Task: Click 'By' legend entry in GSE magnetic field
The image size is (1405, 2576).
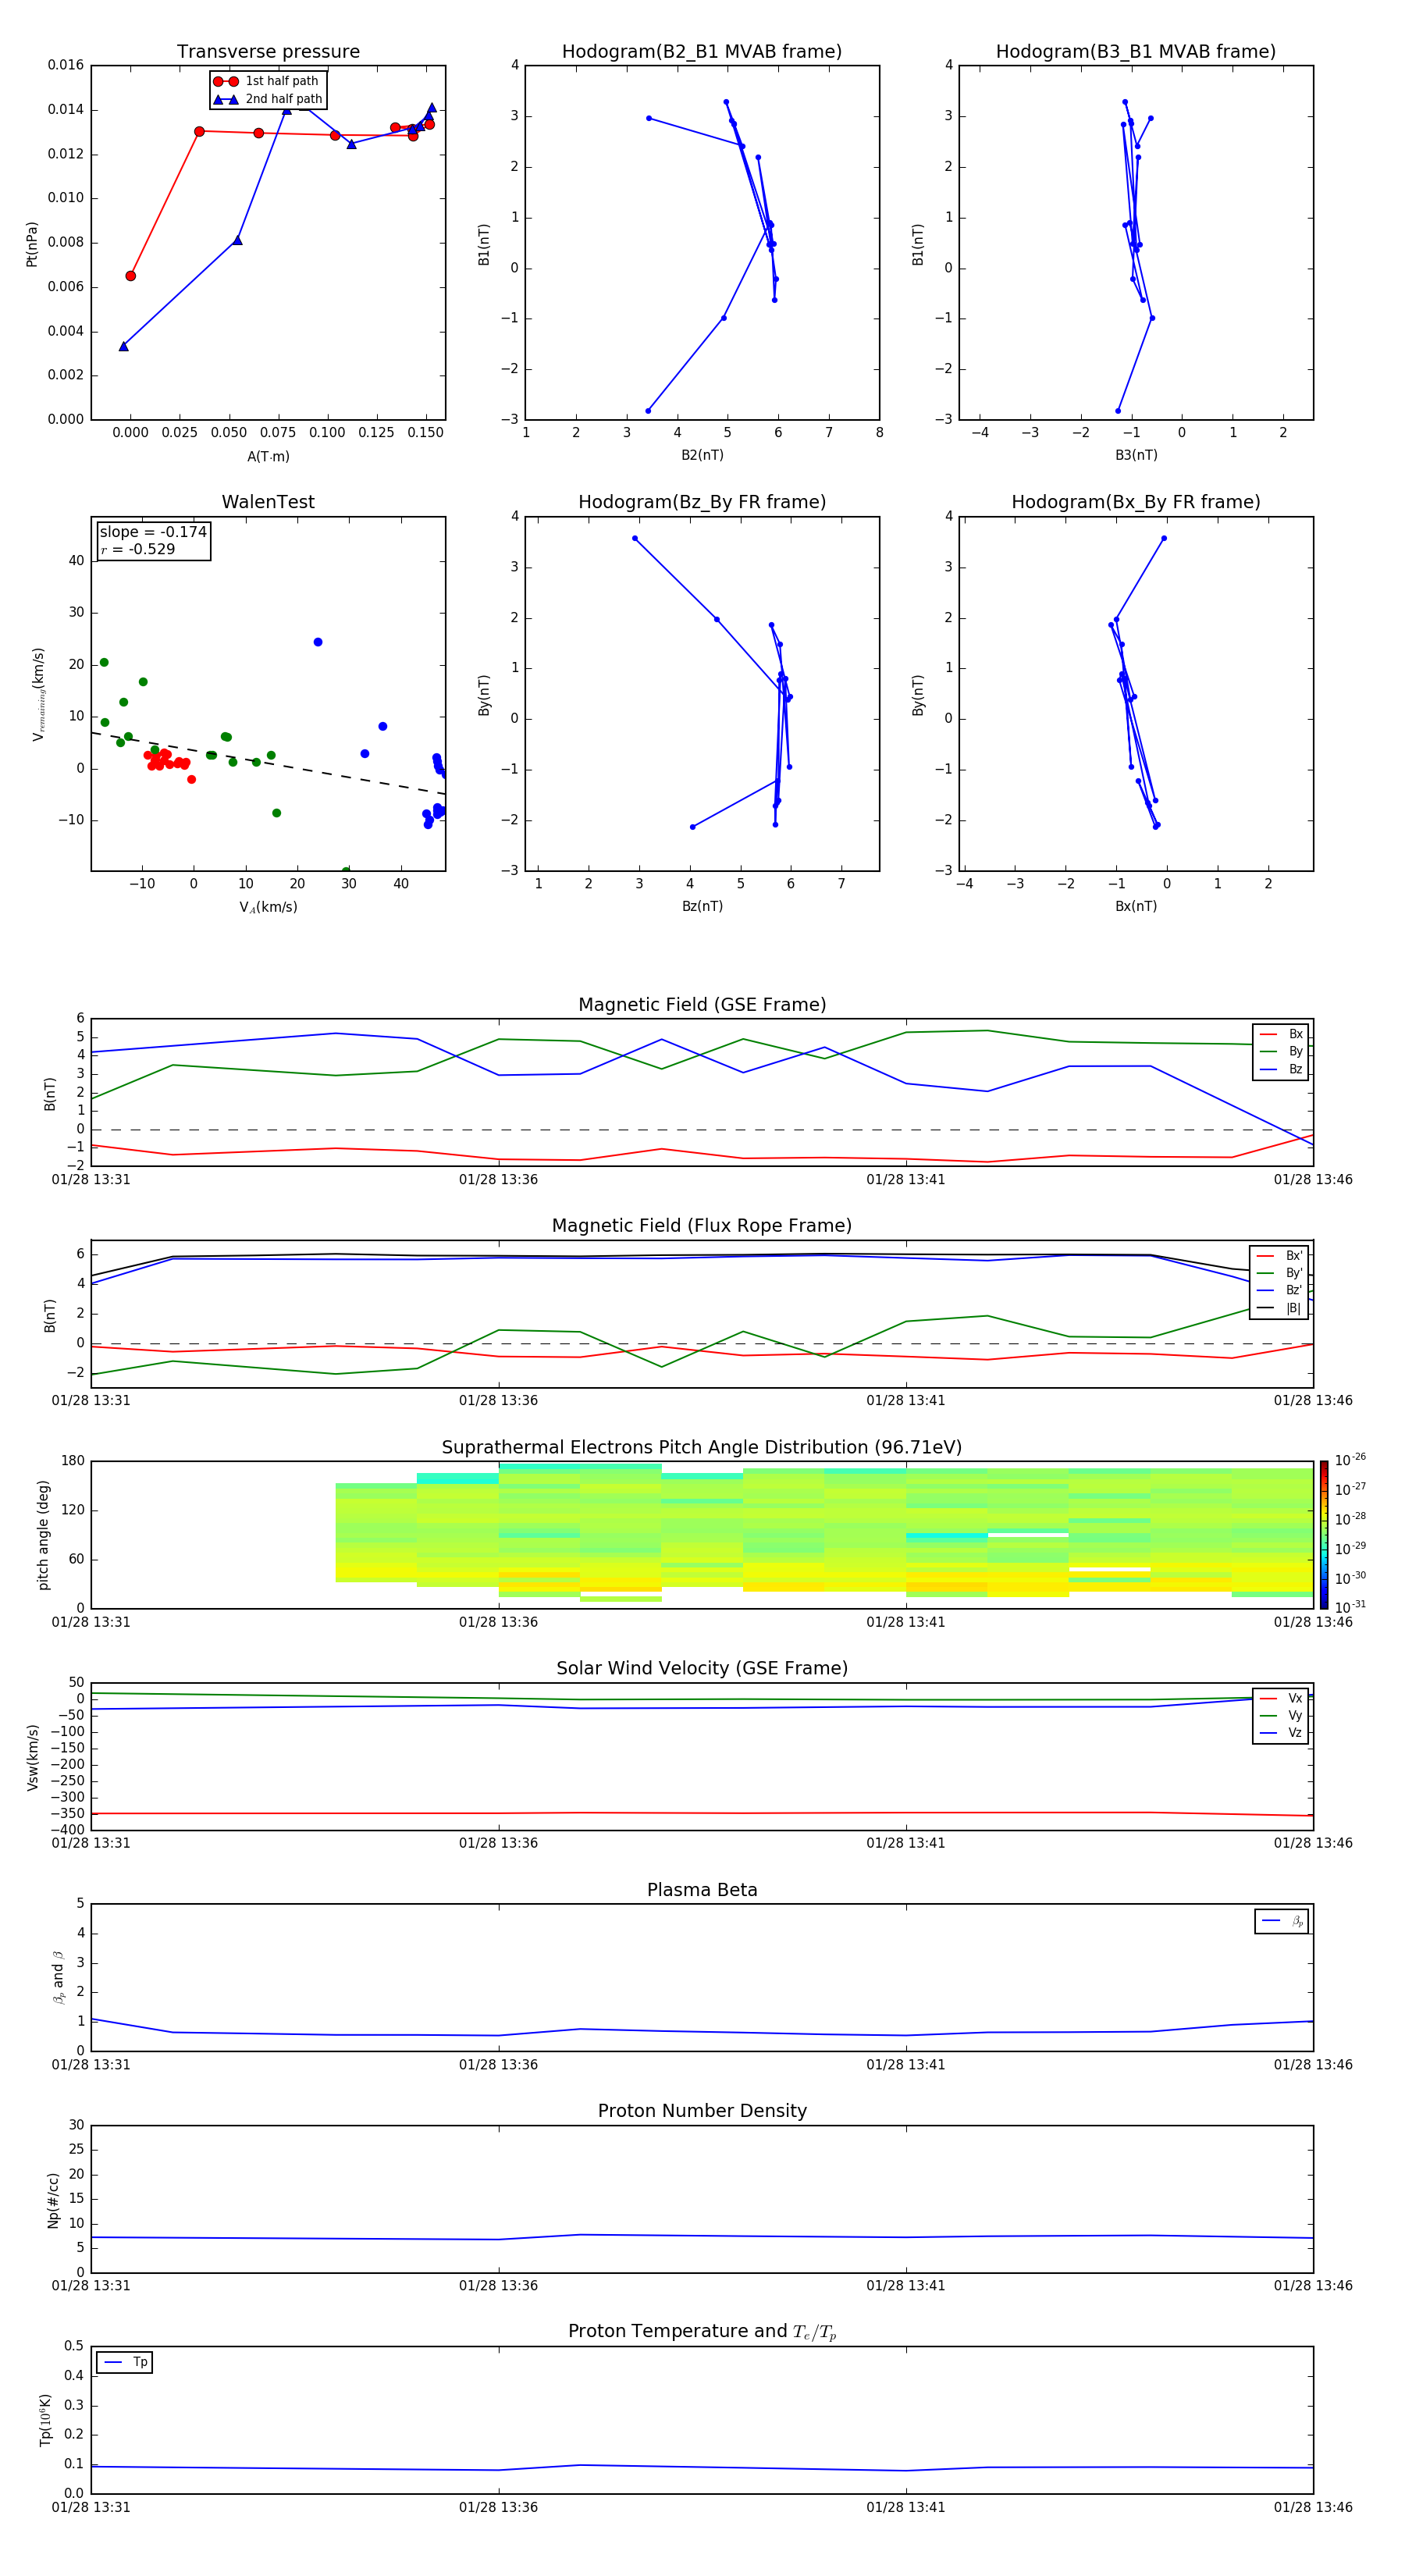Action: [1281, 1052]
